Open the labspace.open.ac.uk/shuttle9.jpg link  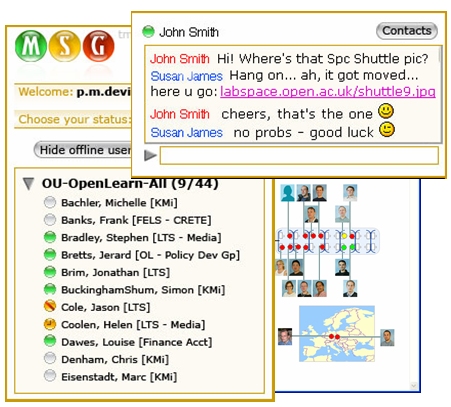coord(328,91)
